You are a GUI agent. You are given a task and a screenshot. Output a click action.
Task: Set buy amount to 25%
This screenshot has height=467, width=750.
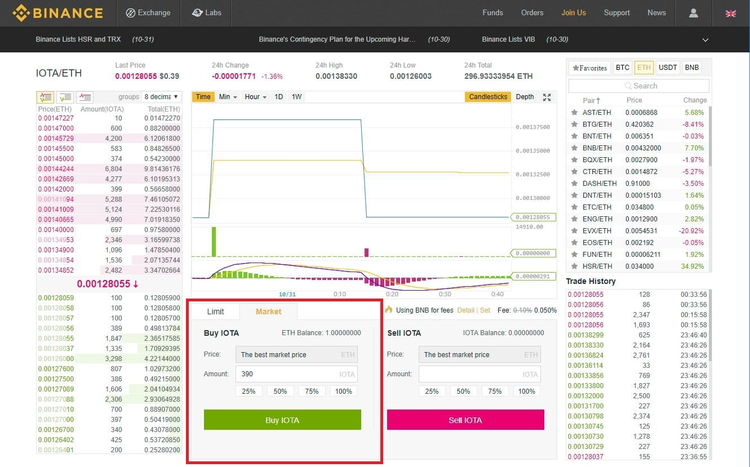point(249,391)
